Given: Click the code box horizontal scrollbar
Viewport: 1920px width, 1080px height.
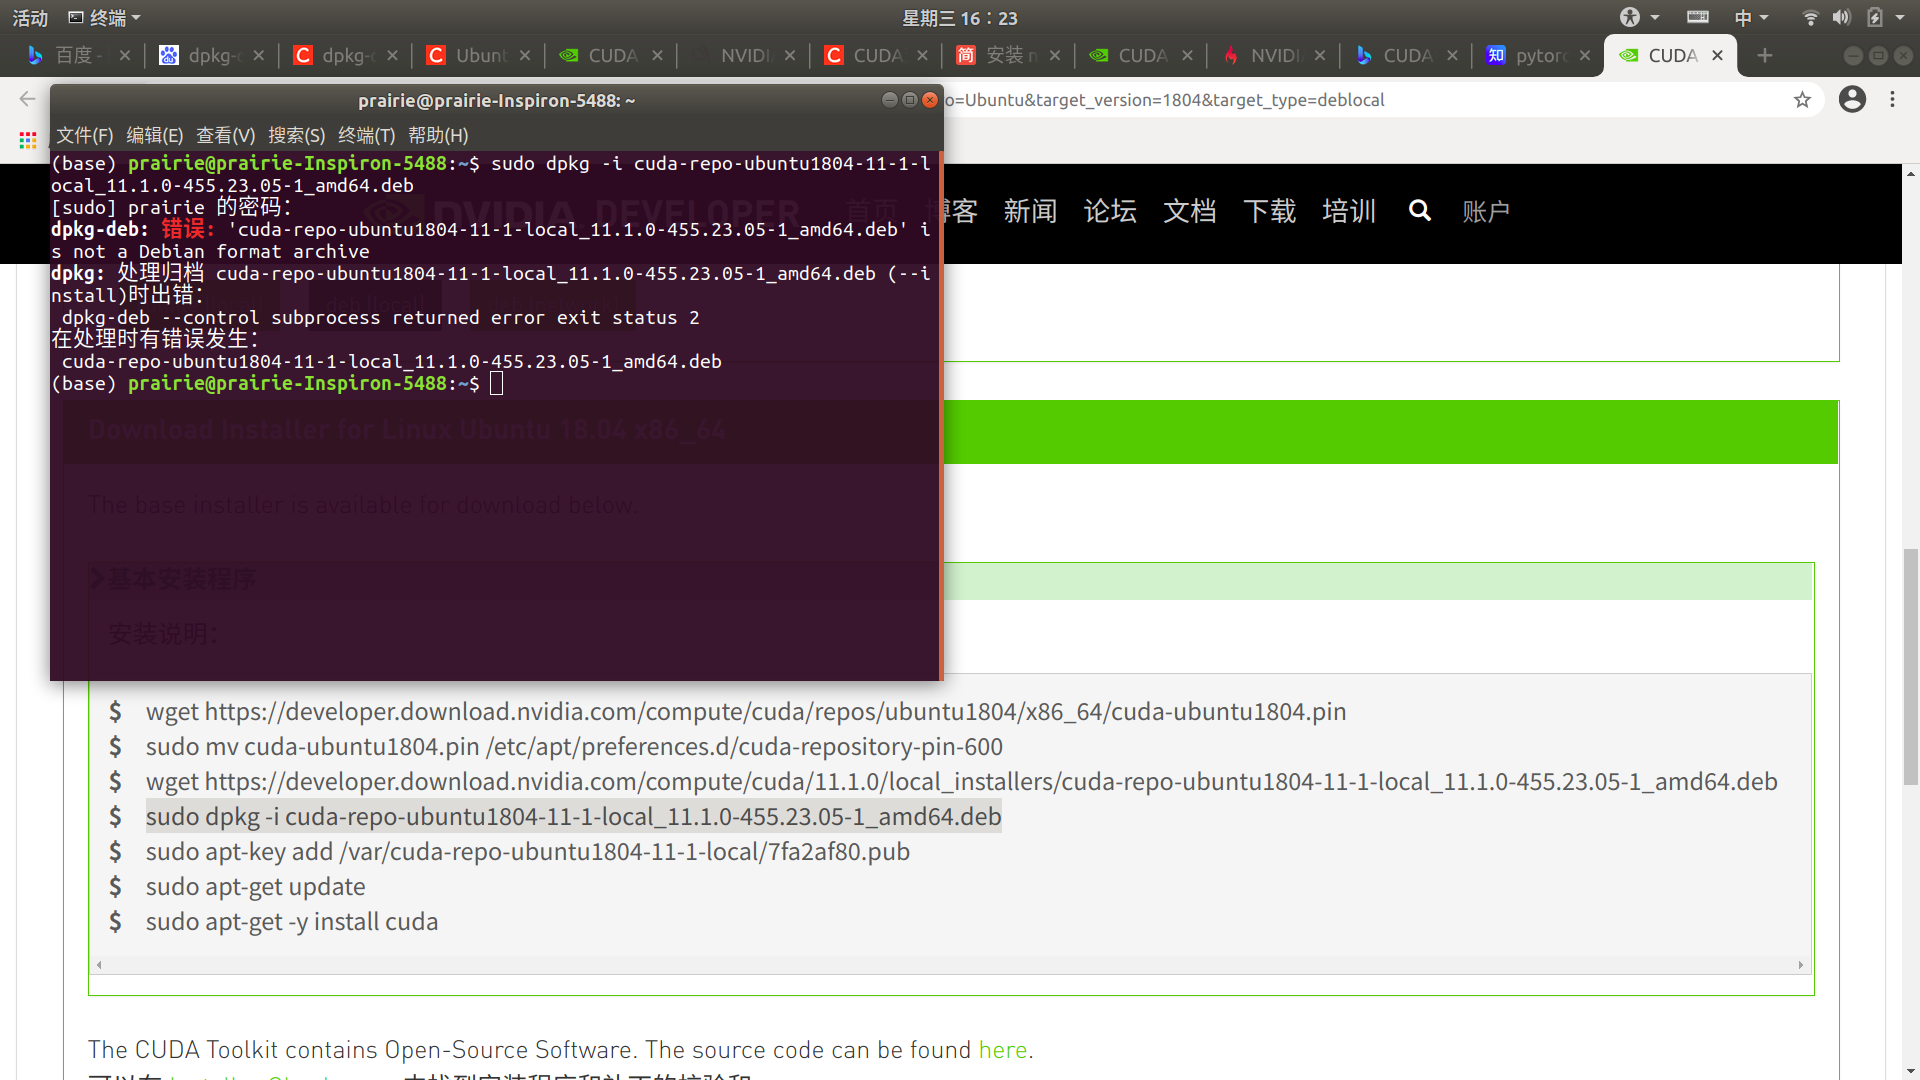Looking at the screenshot, I should 950,965.
